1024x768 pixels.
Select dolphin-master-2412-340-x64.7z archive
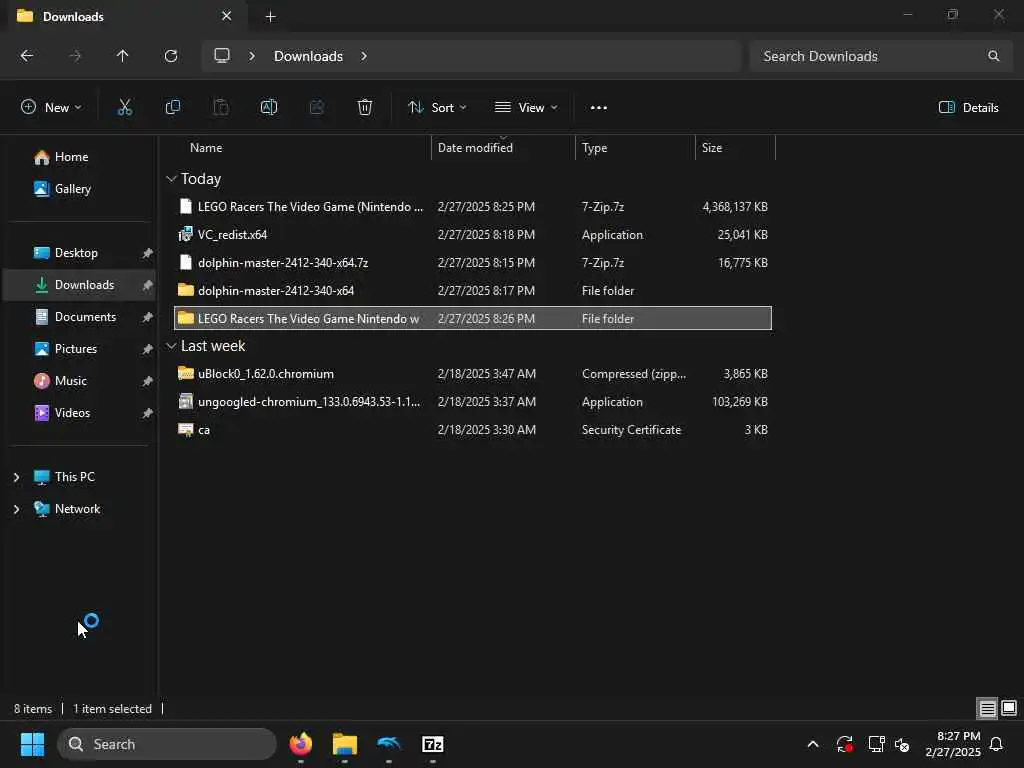click(473, 263)
